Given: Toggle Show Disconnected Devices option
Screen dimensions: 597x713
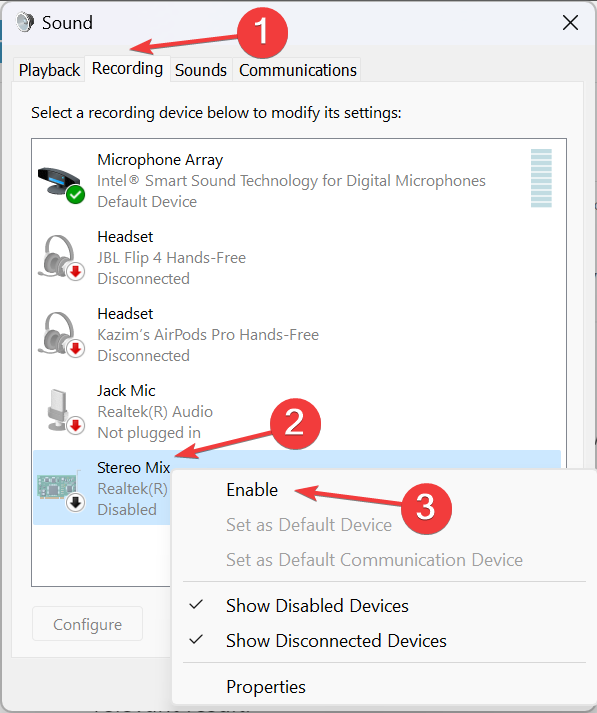Looking at the screenshot, I should coord(336,641).
